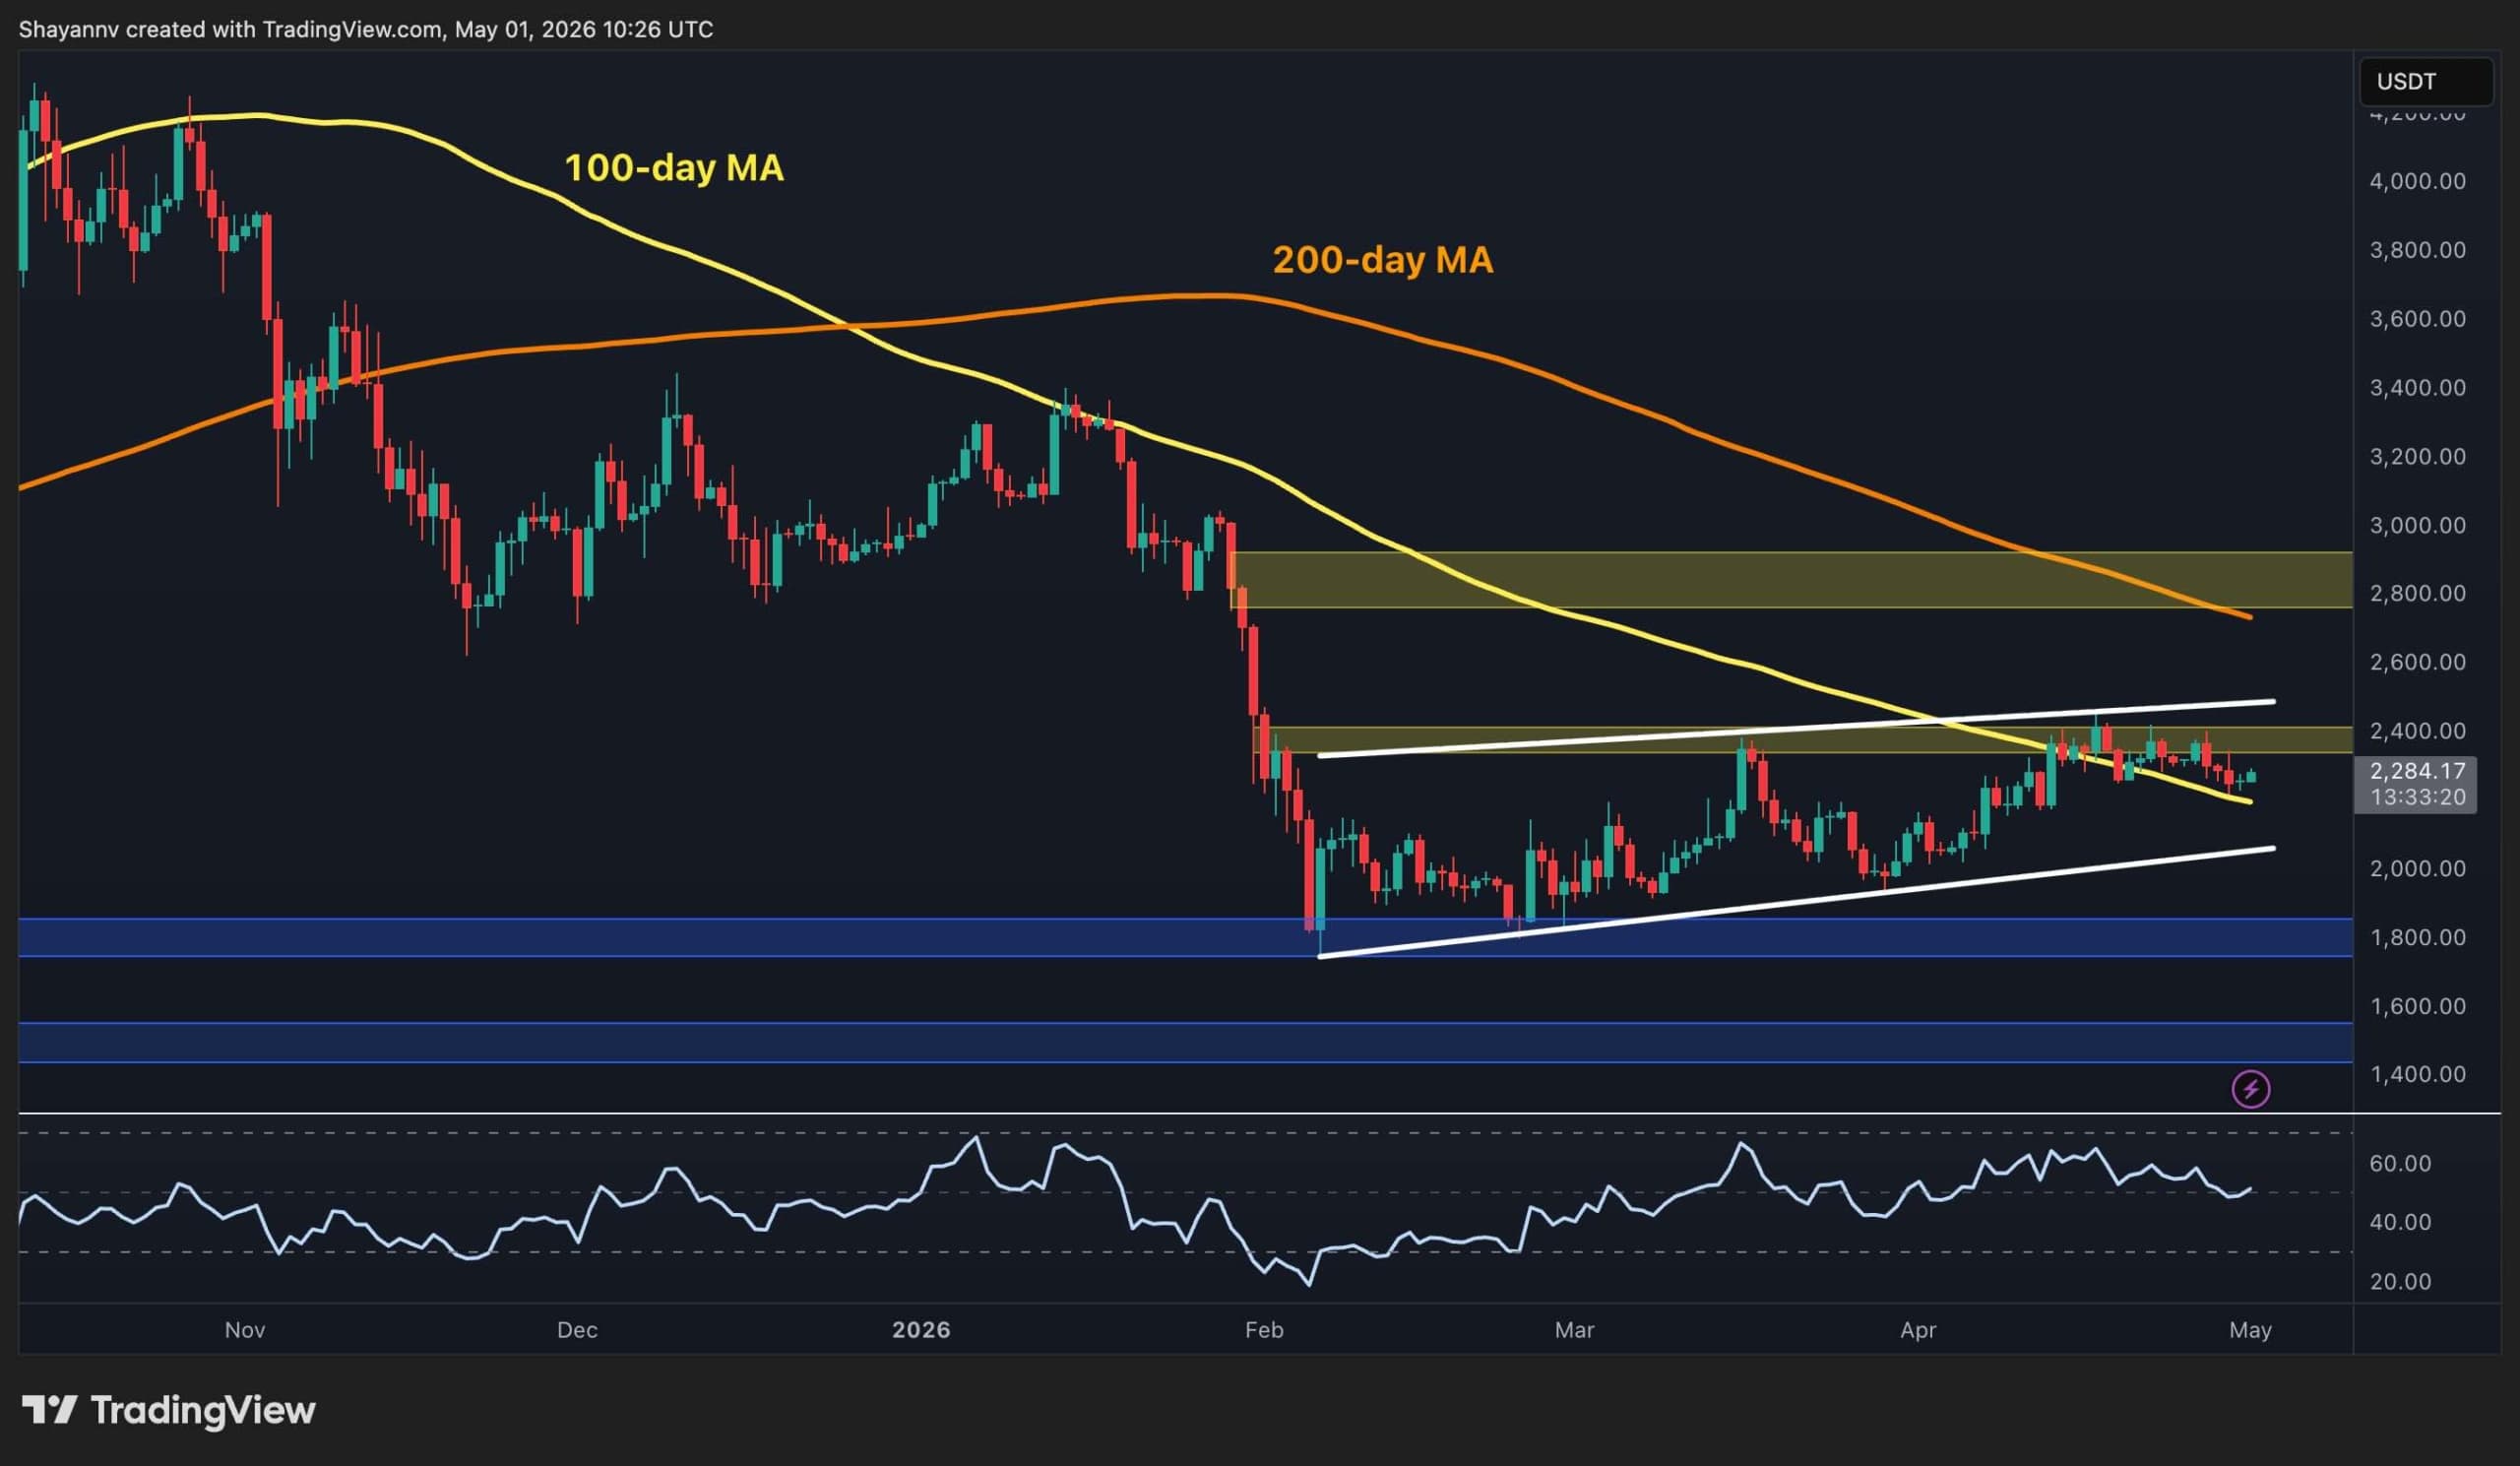Click the 4,000.00 price axis label
2520x1466 pixels.
point(2417,181)
